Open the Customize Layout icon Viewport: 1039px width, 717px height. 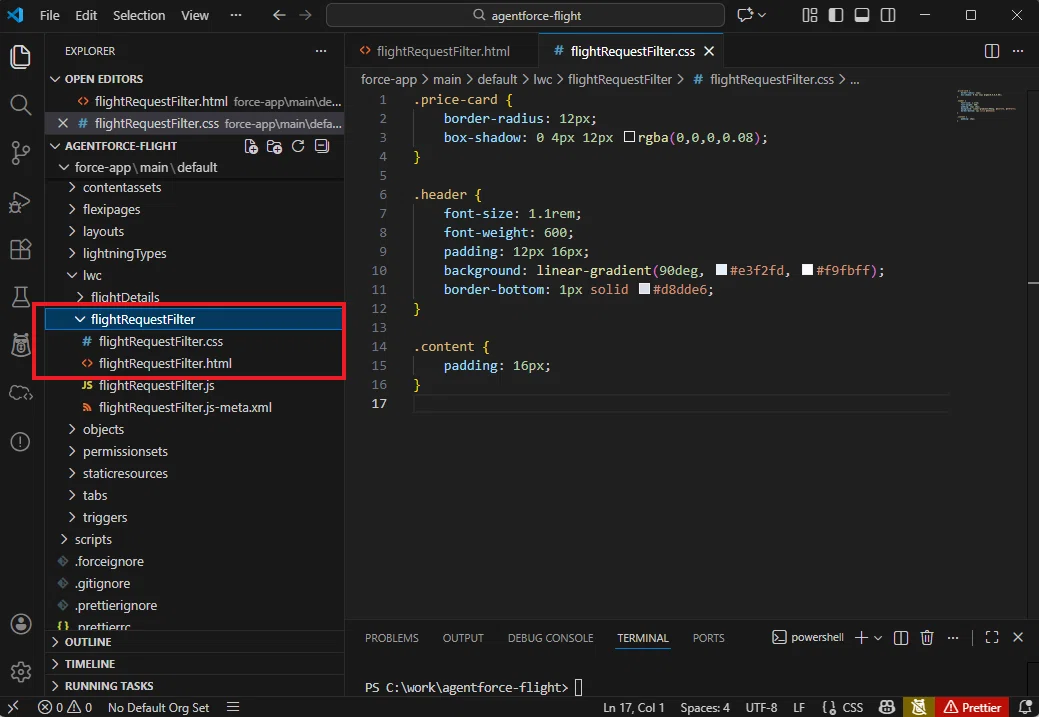pyautogui.click(x=810, y=15)
